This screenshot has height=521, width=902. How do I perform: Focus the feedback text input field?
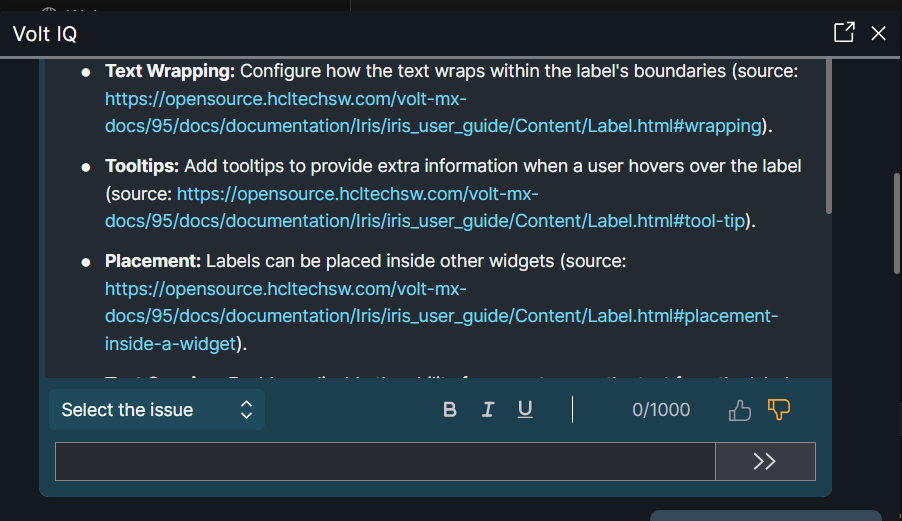tap(385, 461)
